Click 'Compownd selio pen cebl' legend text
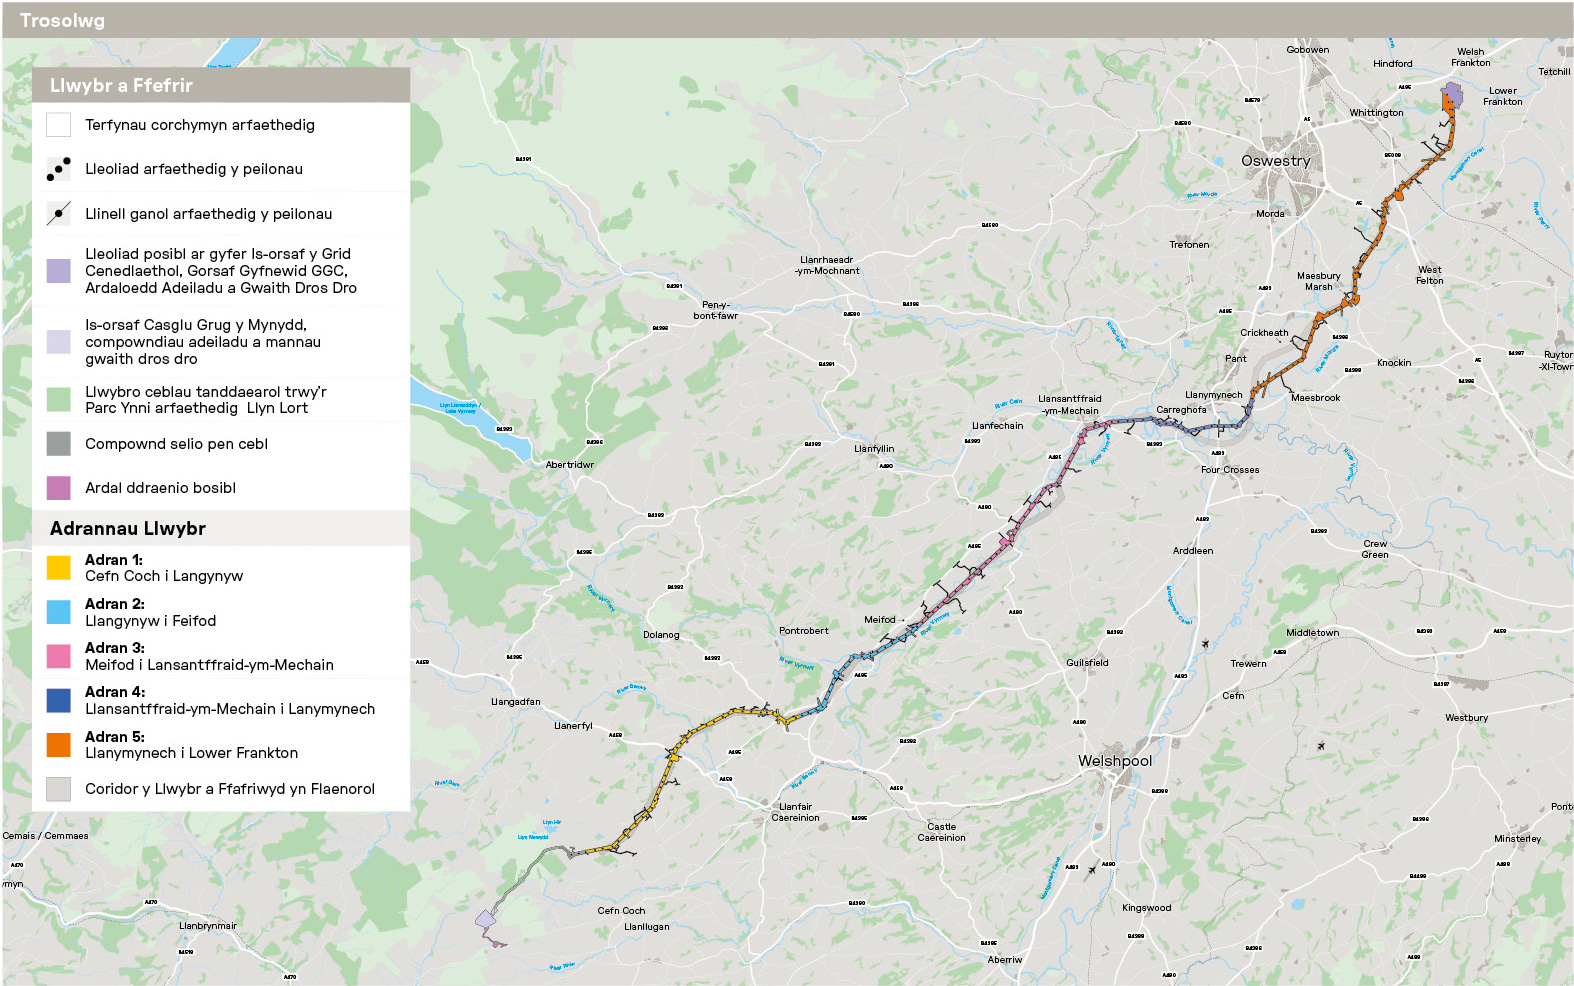 click(177, 444)
